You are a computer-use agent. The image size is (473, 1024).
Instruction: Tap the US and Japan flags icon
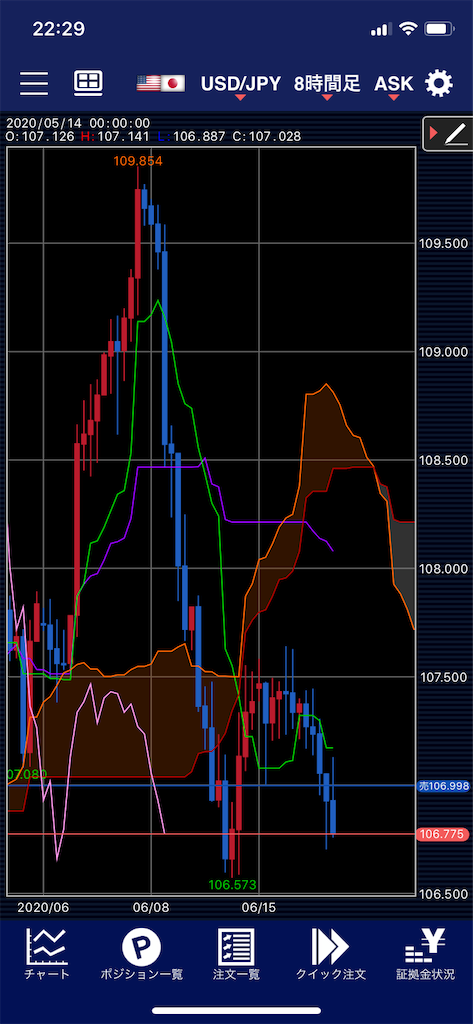161,84
